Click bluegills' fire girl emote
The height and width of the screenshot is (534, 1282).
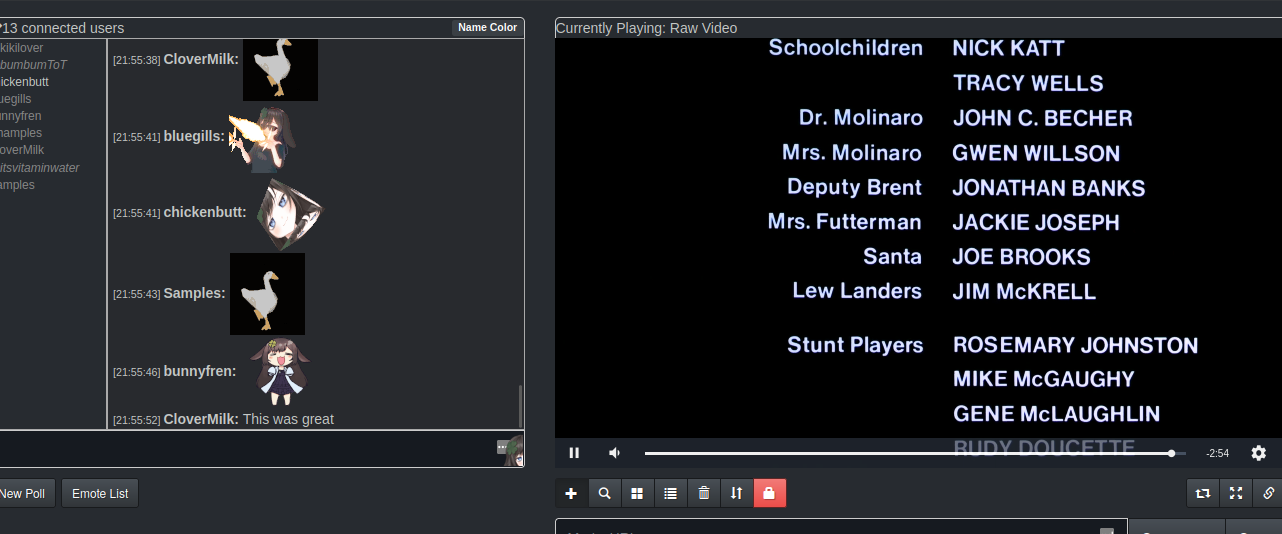coord(262,140)
